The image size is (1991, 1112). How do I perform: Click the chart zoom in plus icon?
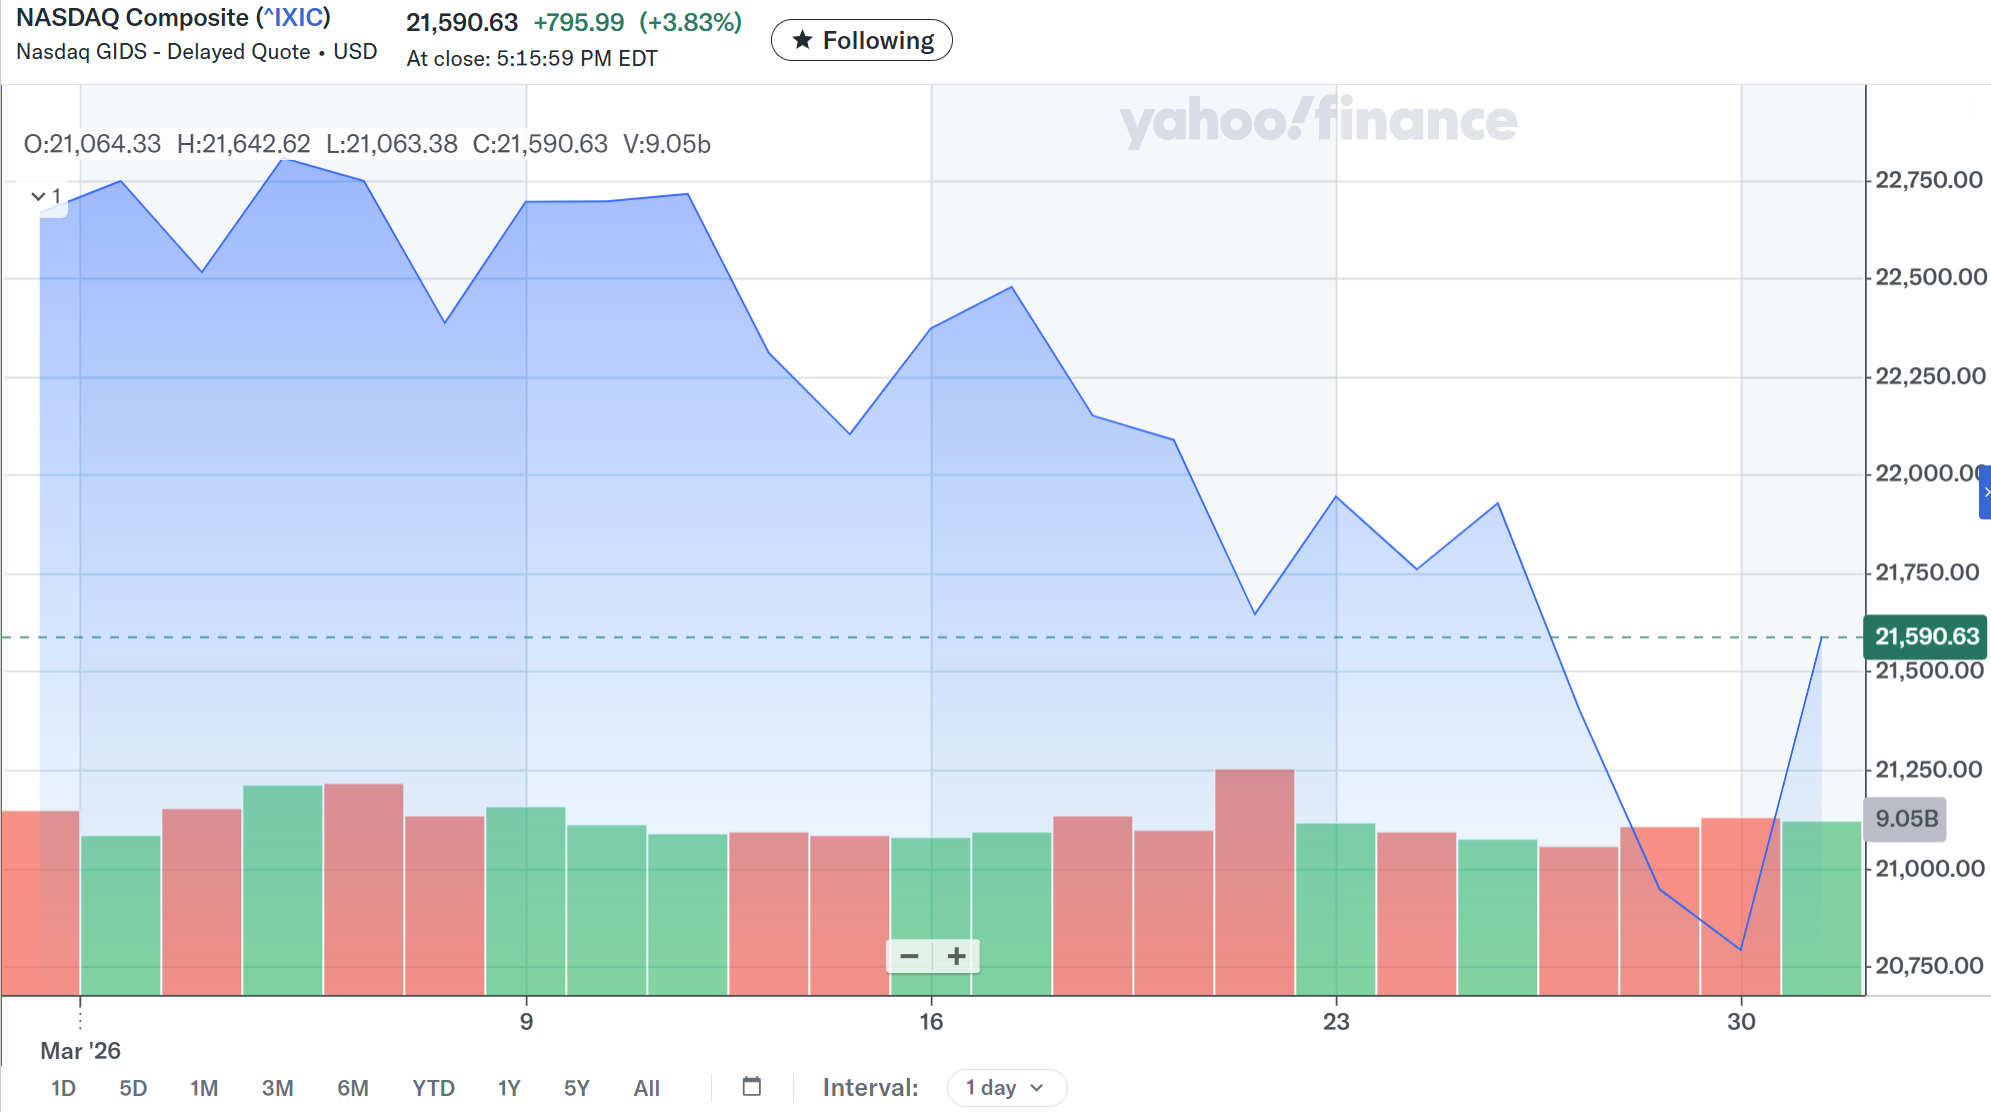click(x=956, y=957)
